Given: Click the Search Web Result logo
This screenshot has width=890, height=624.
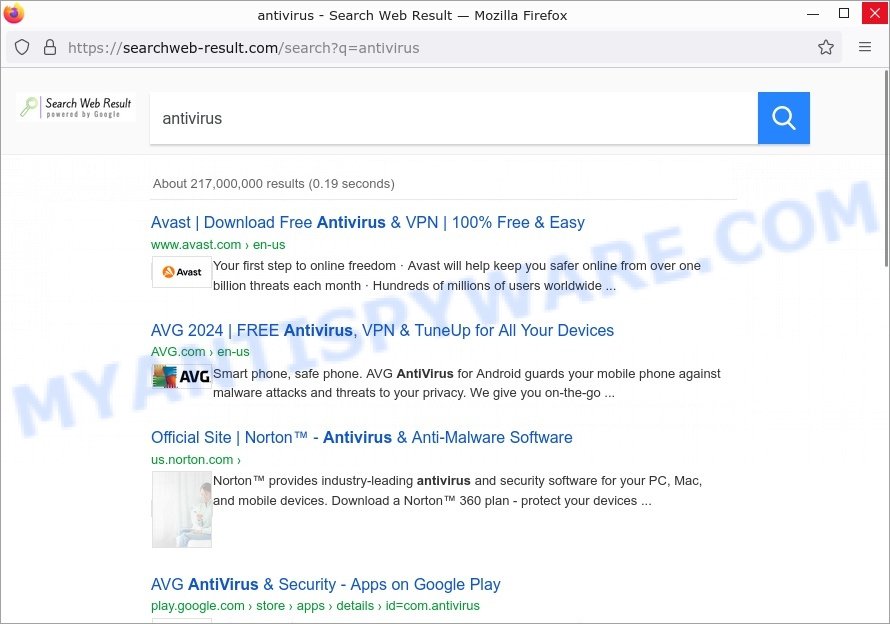Looking at the screenshot, I should (76, 107).
